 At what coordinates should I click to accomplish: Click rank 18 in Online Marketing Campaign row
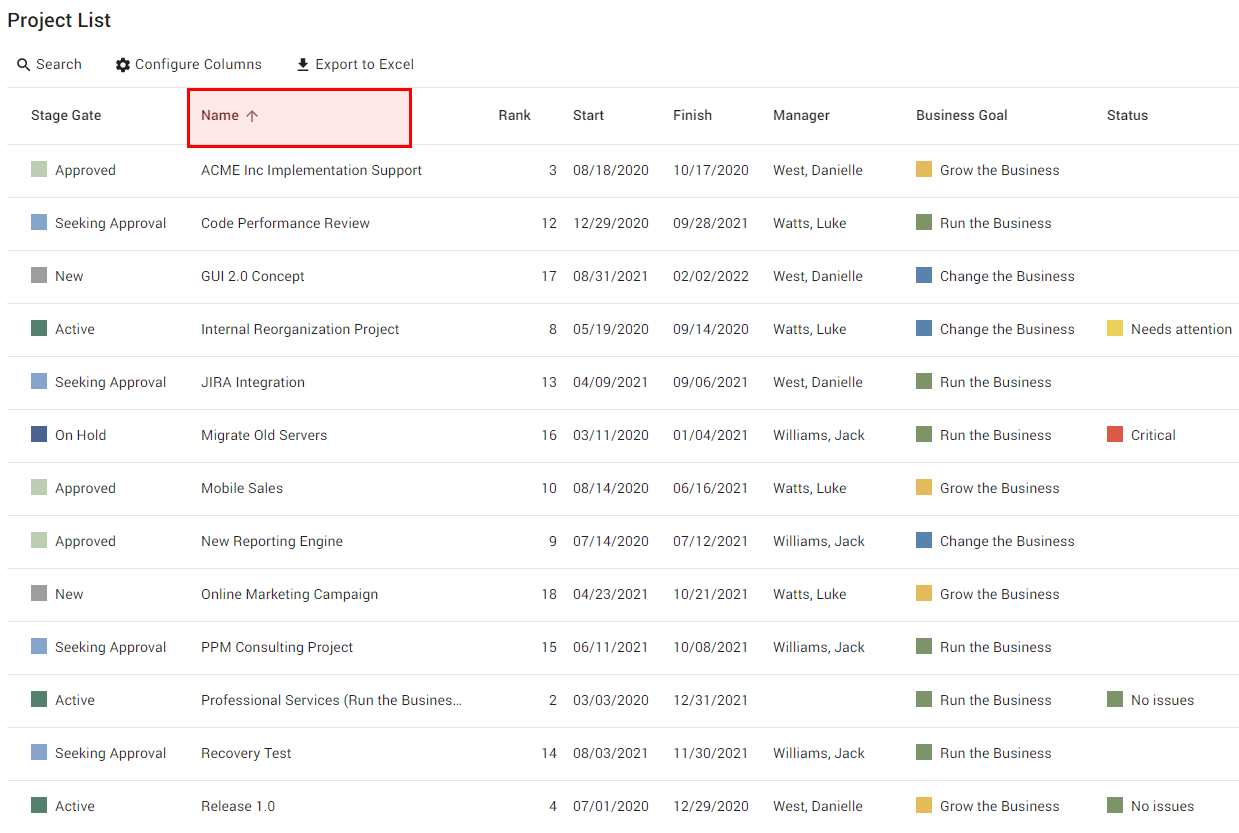(x=548, y=595)
